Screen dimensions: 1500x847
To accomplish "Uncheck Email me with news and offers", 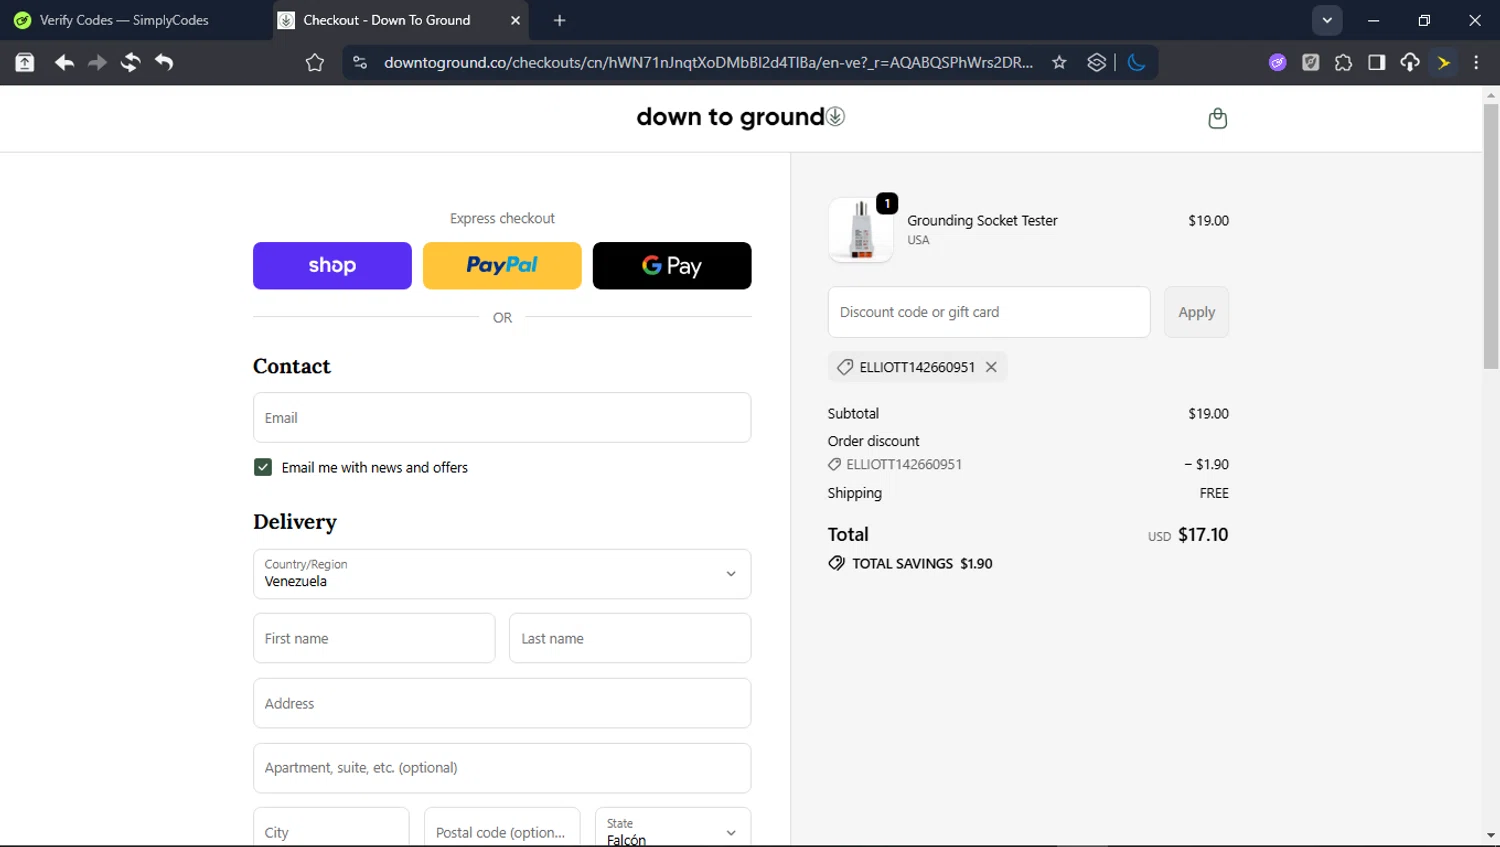I will [x=263, y=467].
